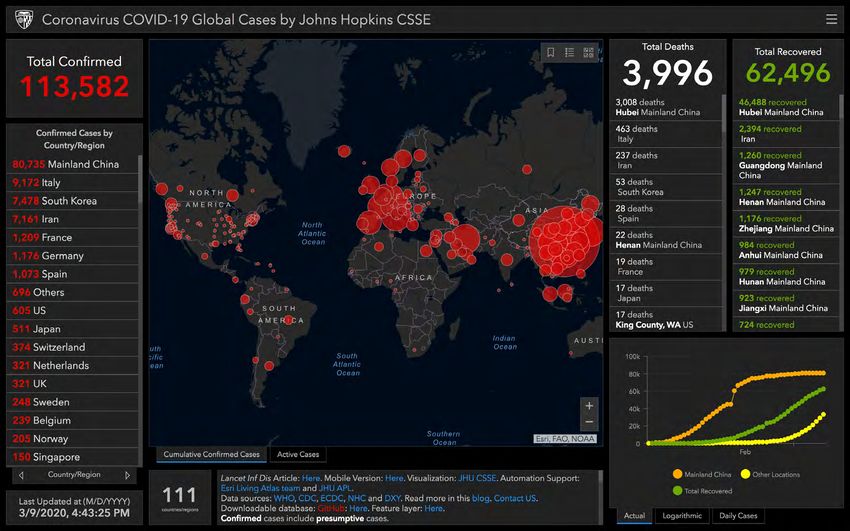Click the Contact US link
This screenshot has height=531, width=850.
pos(514,498)
